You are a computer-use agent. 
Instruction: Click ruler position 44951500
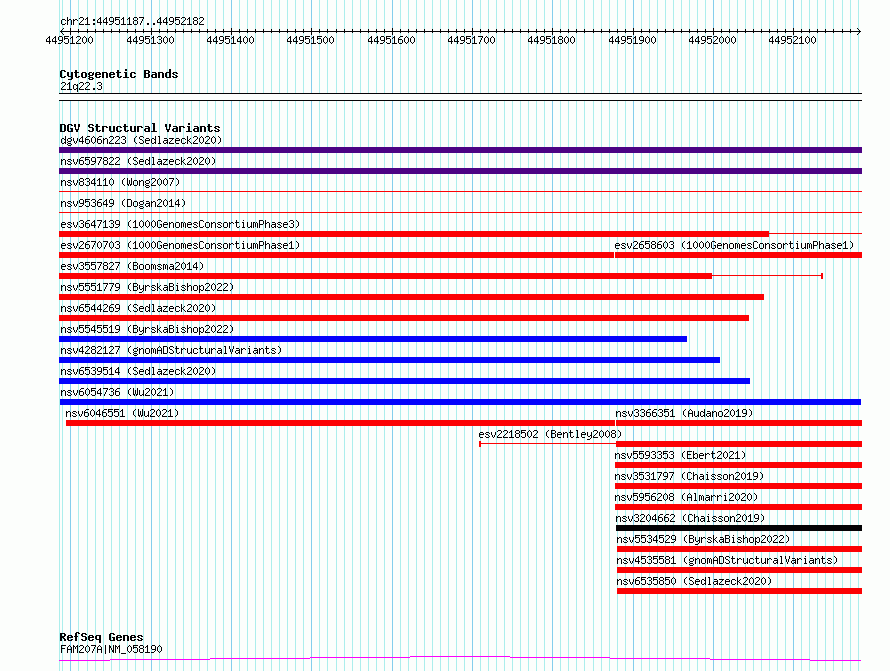point(310,40)
